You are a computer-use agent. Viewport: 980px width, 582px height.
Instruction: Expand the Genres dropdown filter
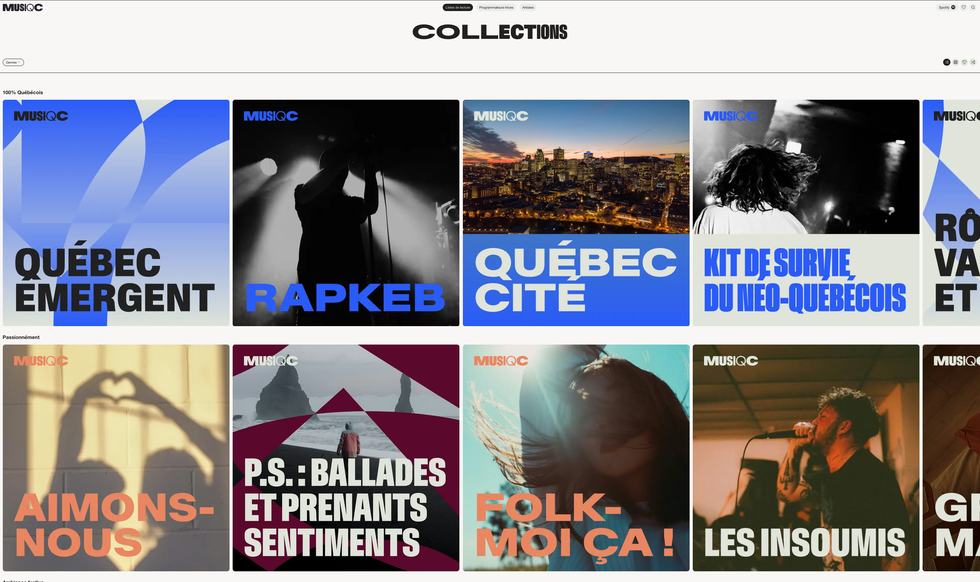tap(13, 62)
